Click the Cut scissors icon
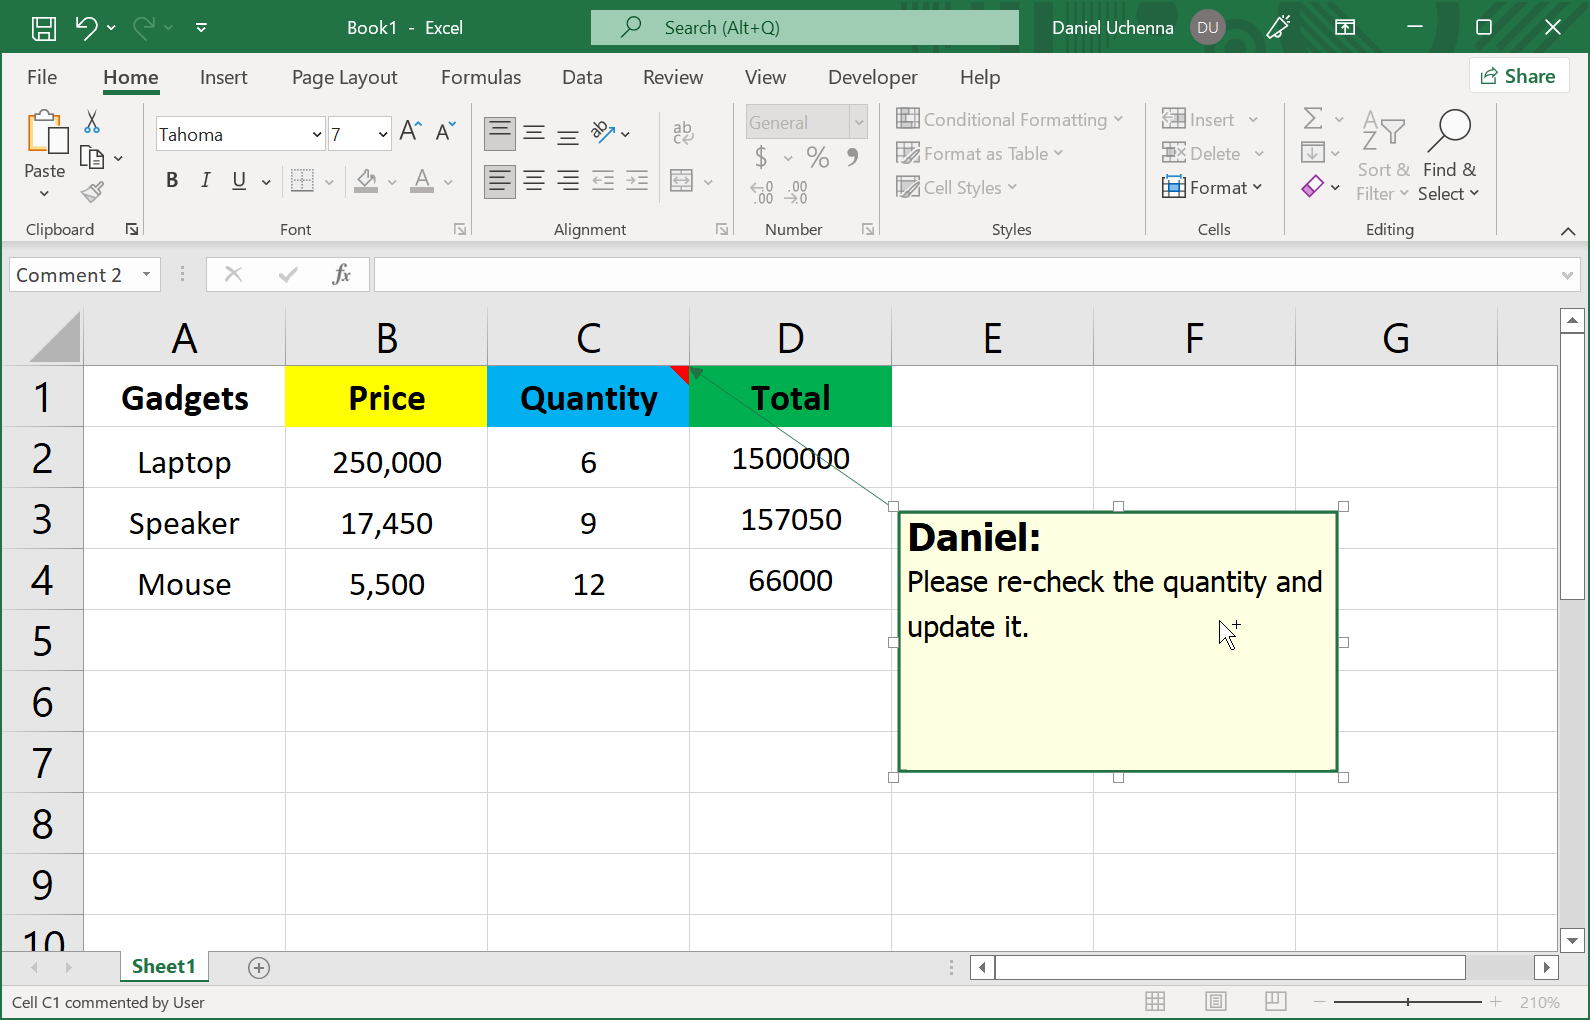The image size is (1590, 1020). tap(92, 122)
